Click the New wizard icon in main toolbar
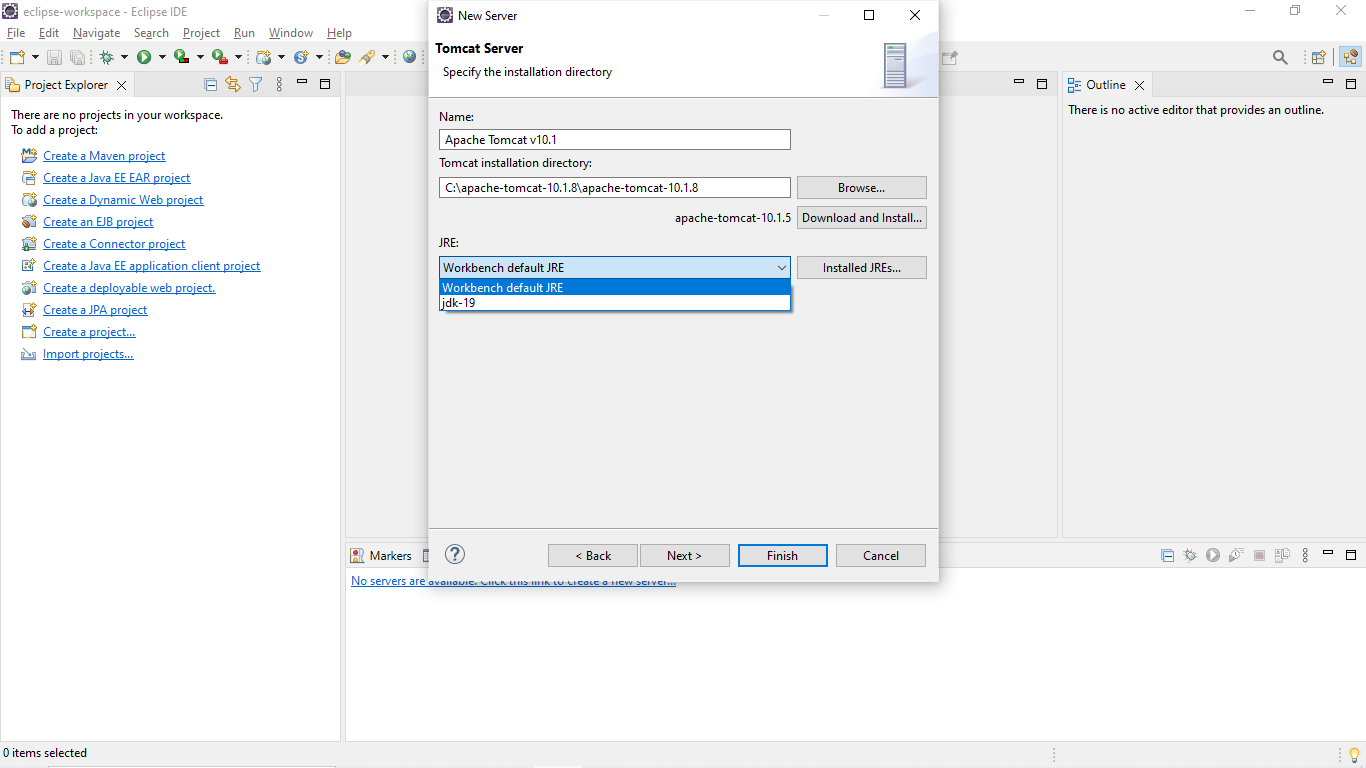Image resolution: width=1366 pixels, height=768 pixels. [18, 57]
